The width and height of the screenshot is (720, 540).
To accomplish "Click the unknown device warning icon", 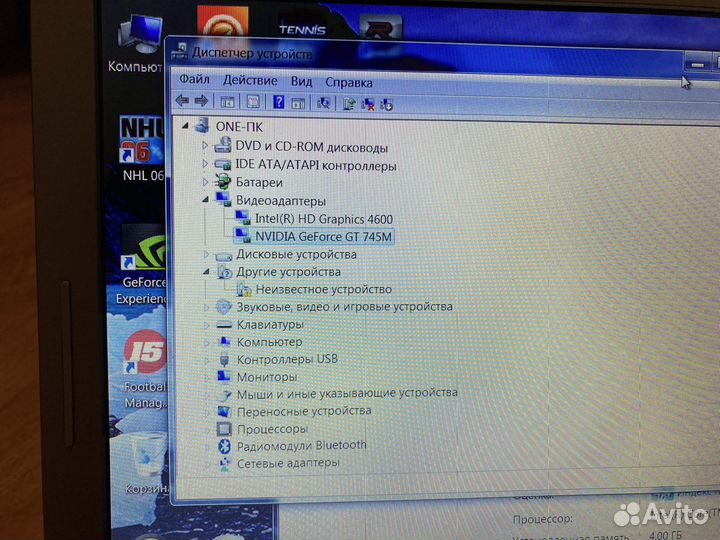I will pyautogui.click(x=244, y=289).
